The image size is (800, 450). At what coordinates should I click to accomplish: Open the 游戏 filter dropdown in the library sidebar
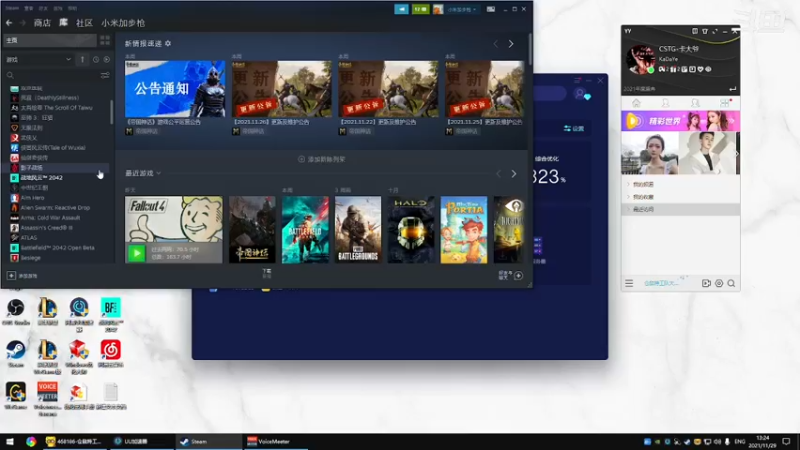(38, 60)
